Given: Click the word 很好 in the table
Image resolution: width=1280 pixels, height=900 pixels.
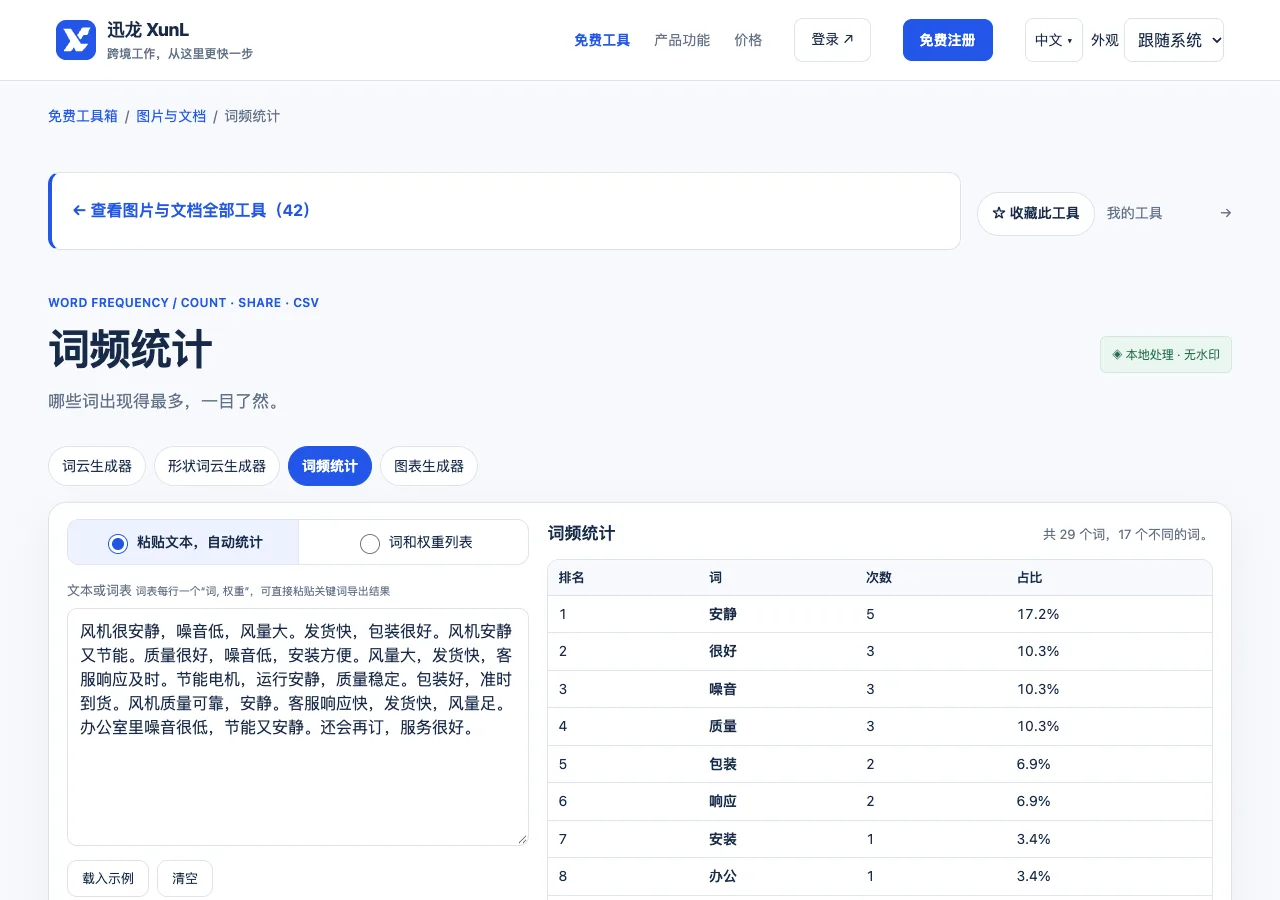Looking at the screenshot, I should 723,651.
